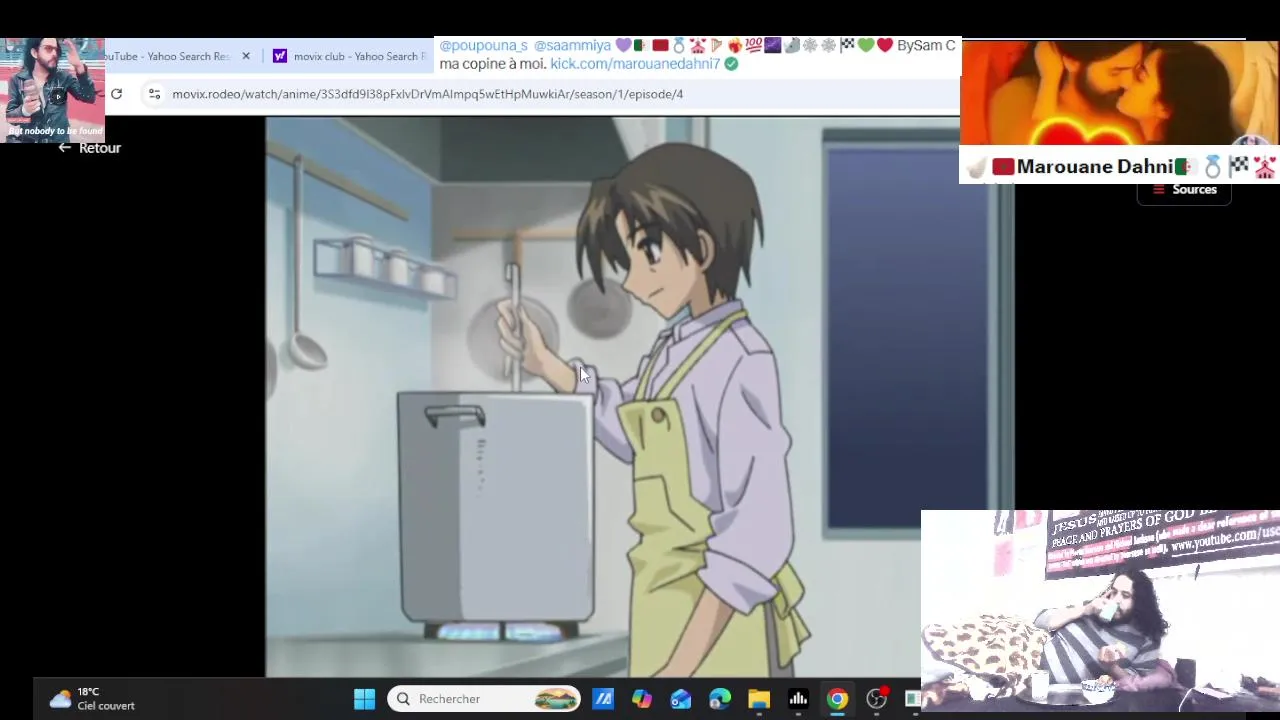Click the @saammiya mention
Image resolution: width=1280 pixels, height=720 pixels.
[x=572, y=46]
